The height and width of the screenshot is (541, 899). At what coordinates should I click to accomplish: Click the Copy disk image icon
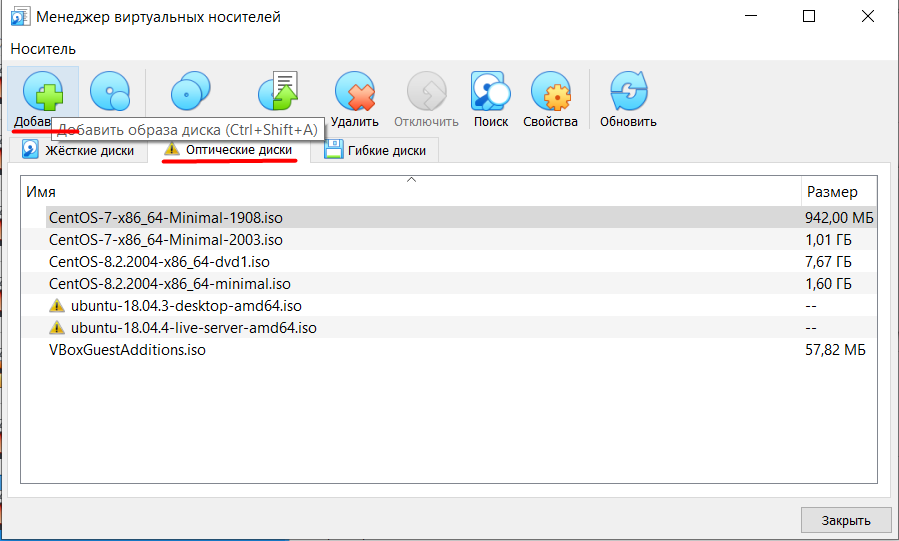[x=191, y=91]
